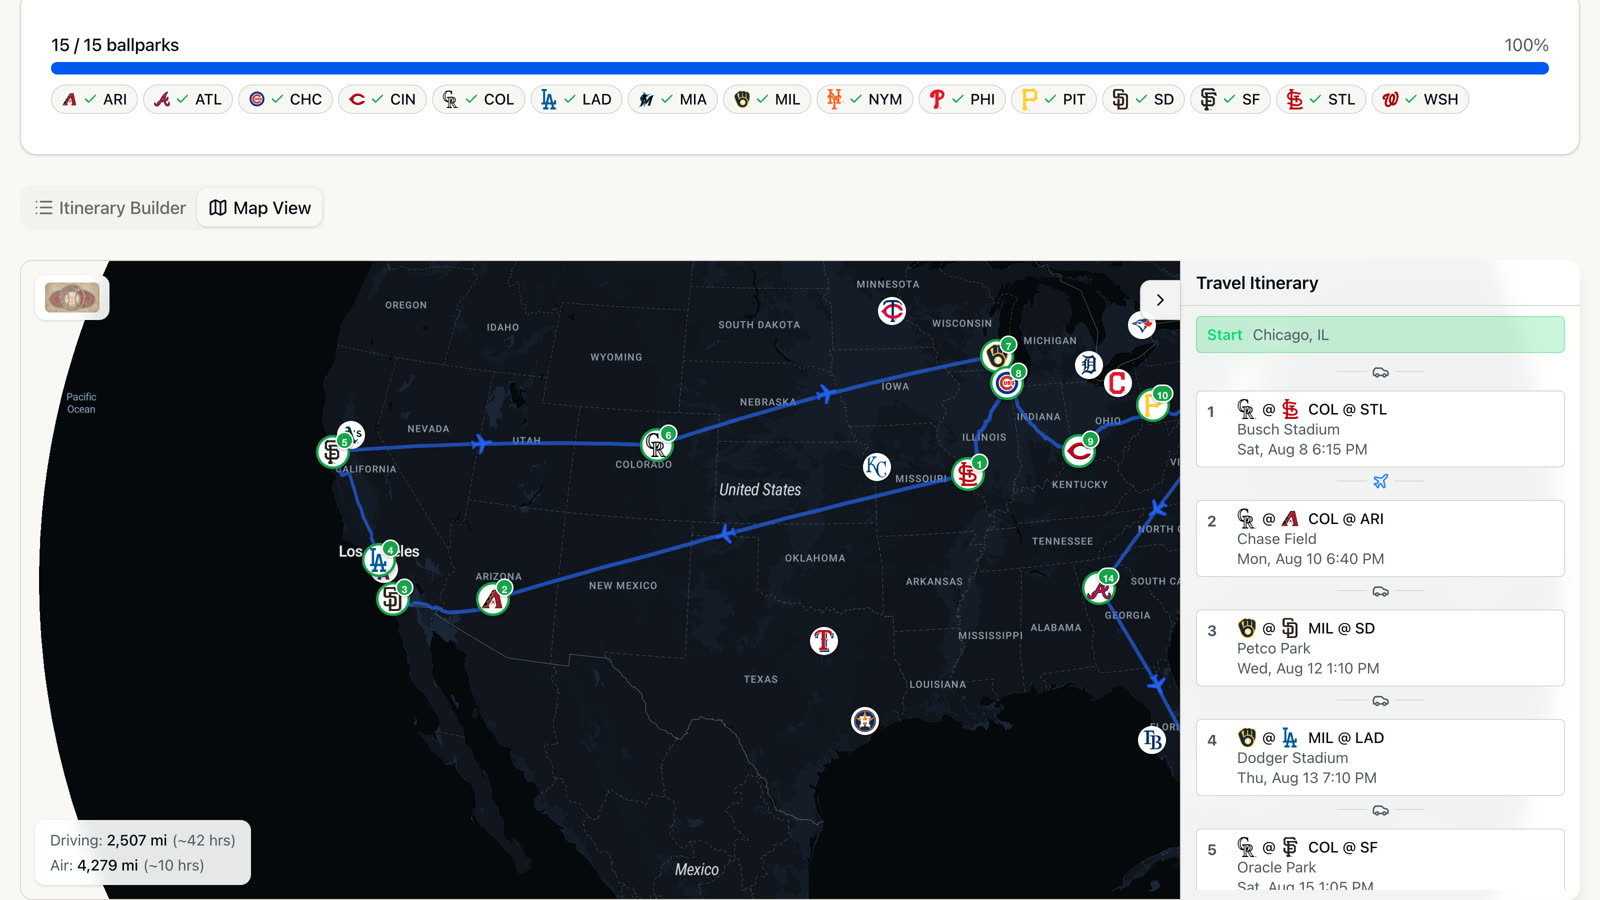The height and width of the screenshot is (900, 1600).
Task: Toggle the ATL ballpark chip
Action: pyautogui.click(x=188, y=99)
